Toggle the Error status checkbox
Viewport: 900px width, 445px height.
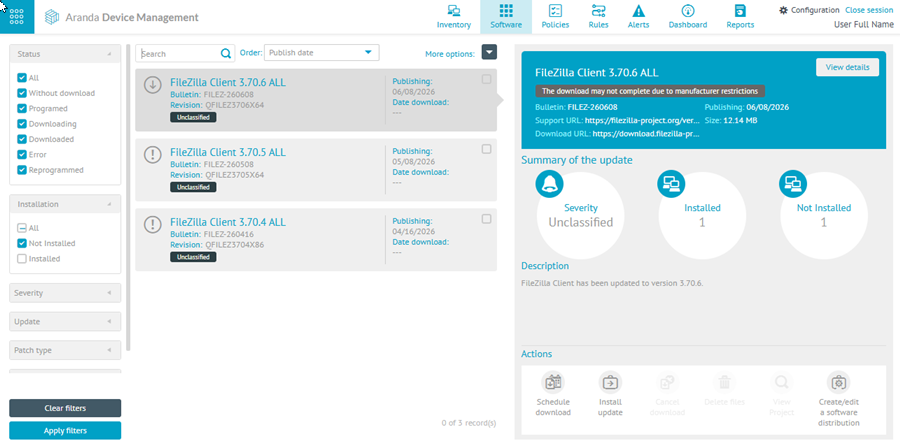pyautogui.click(x=22, y=155)
